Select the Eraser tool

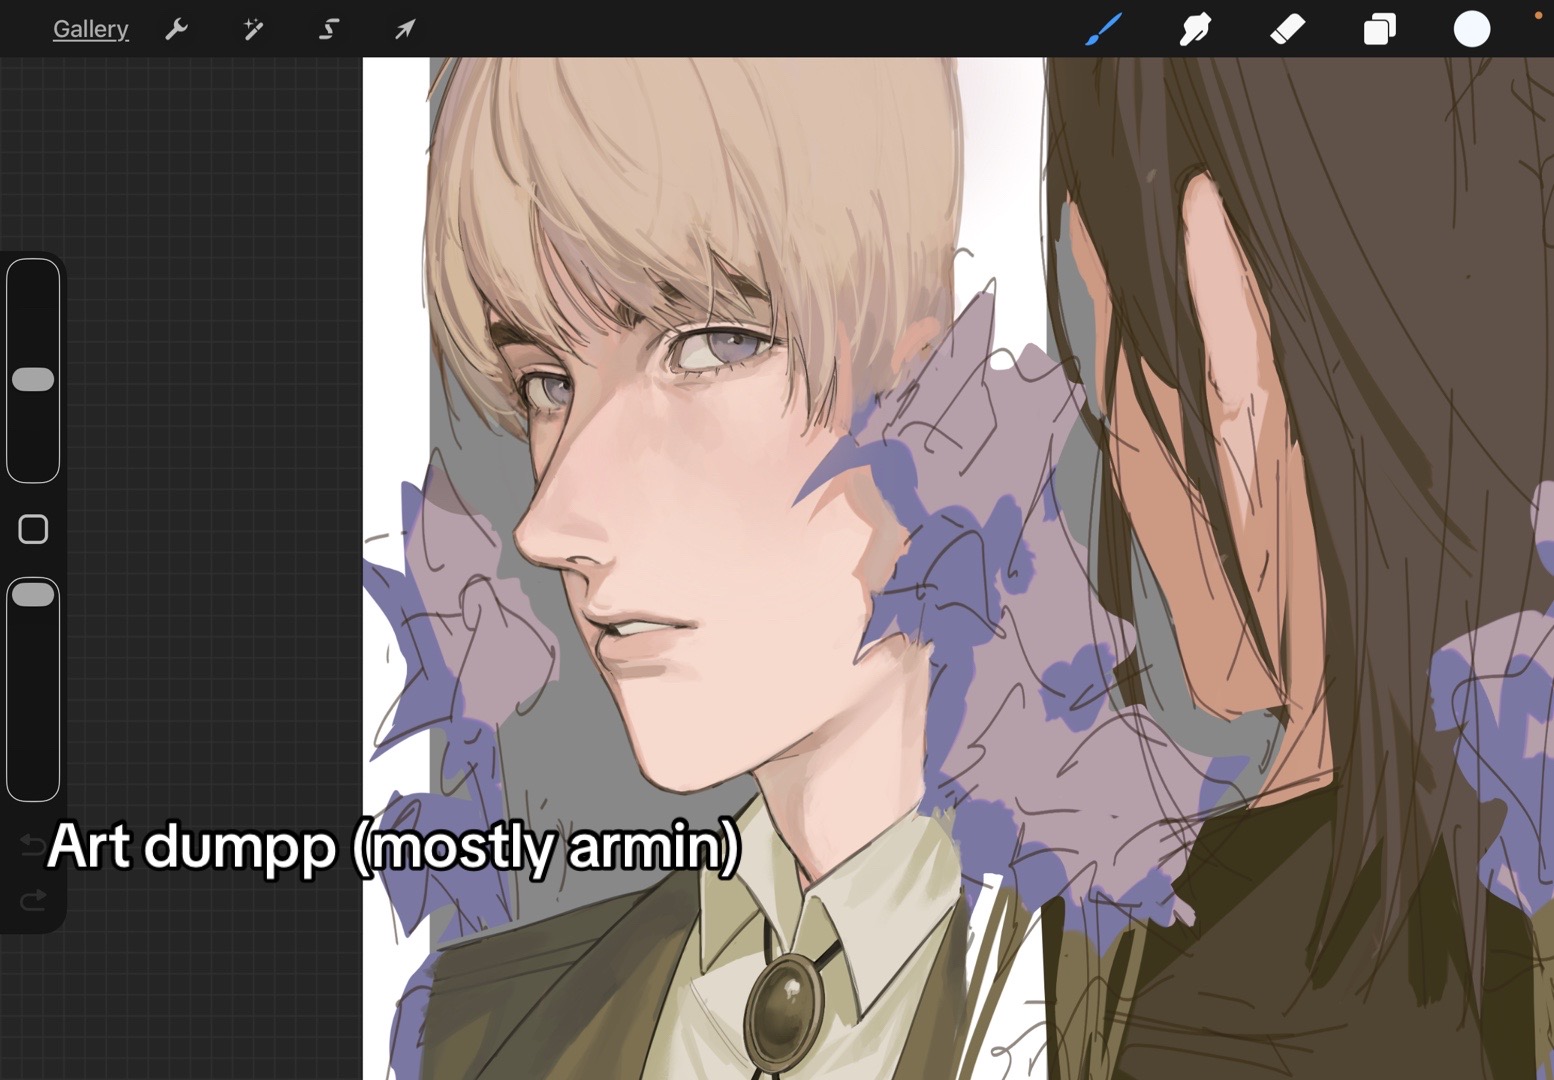1287,29
